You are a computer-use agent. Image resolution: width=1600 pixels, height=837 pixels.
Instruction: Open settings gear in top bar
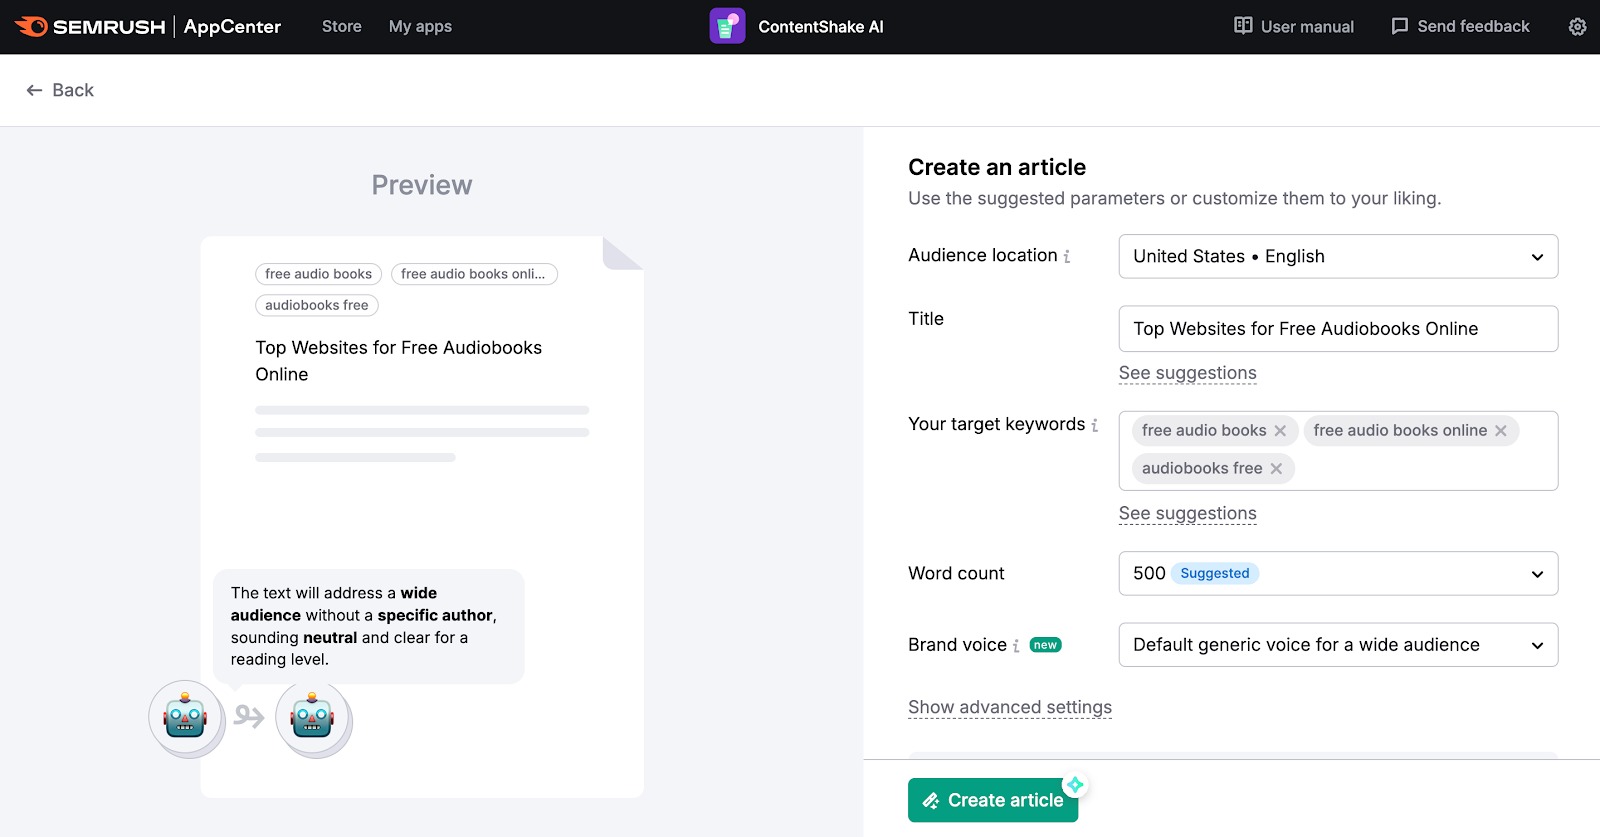tap(1577, 27)
